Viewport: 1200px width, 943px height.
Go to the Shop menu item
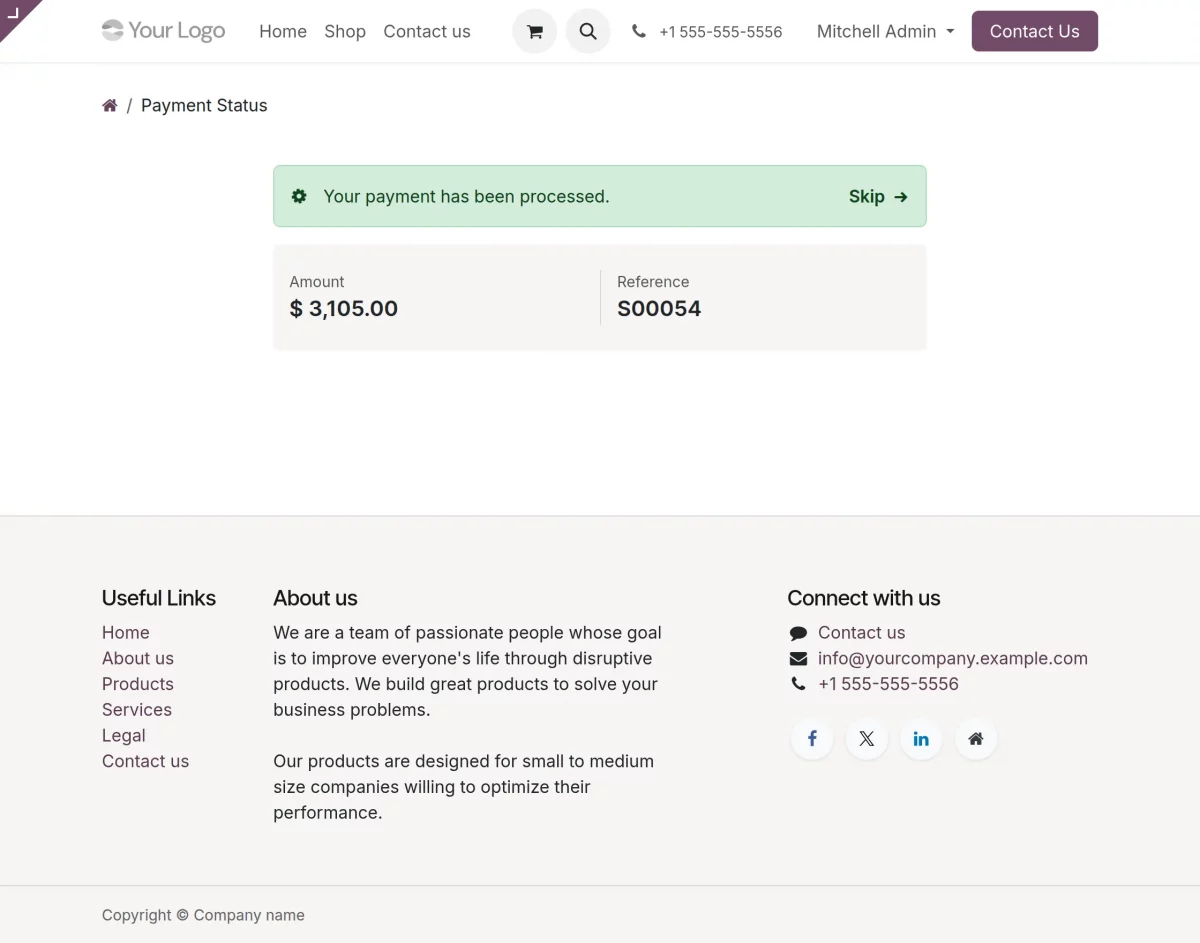[x=345, y=31]
